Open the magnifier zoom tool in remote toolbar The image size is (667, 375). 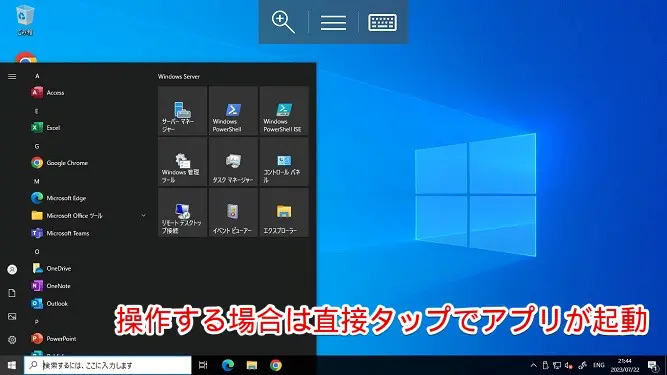[x=283, y=22]
